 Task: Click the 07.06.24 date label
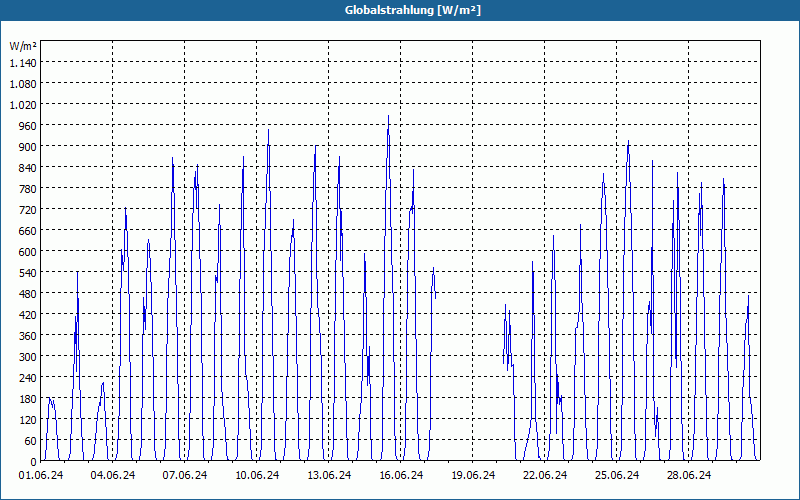185,475
